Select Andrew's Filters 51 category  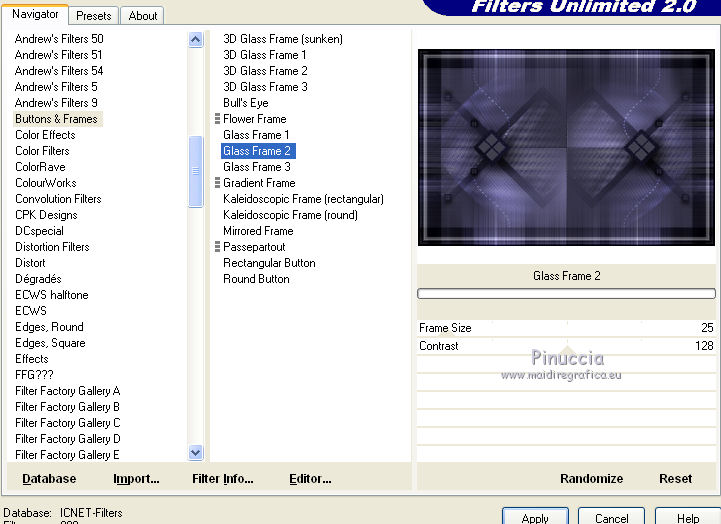click(58, 55)
